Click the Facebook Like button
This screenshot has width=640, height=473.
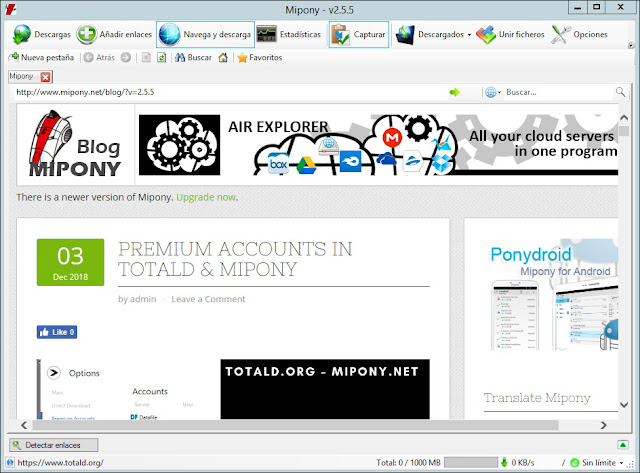coord(57,332)
